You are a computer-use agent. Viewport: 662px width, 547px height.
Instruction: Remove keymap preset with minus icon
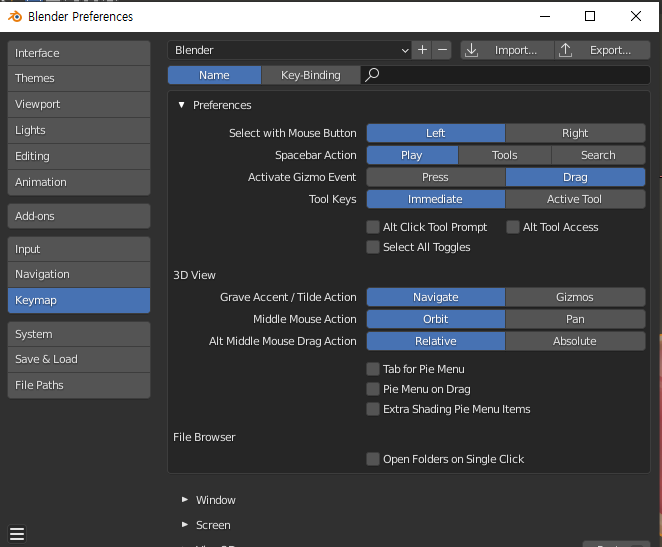tap(442, 50)
